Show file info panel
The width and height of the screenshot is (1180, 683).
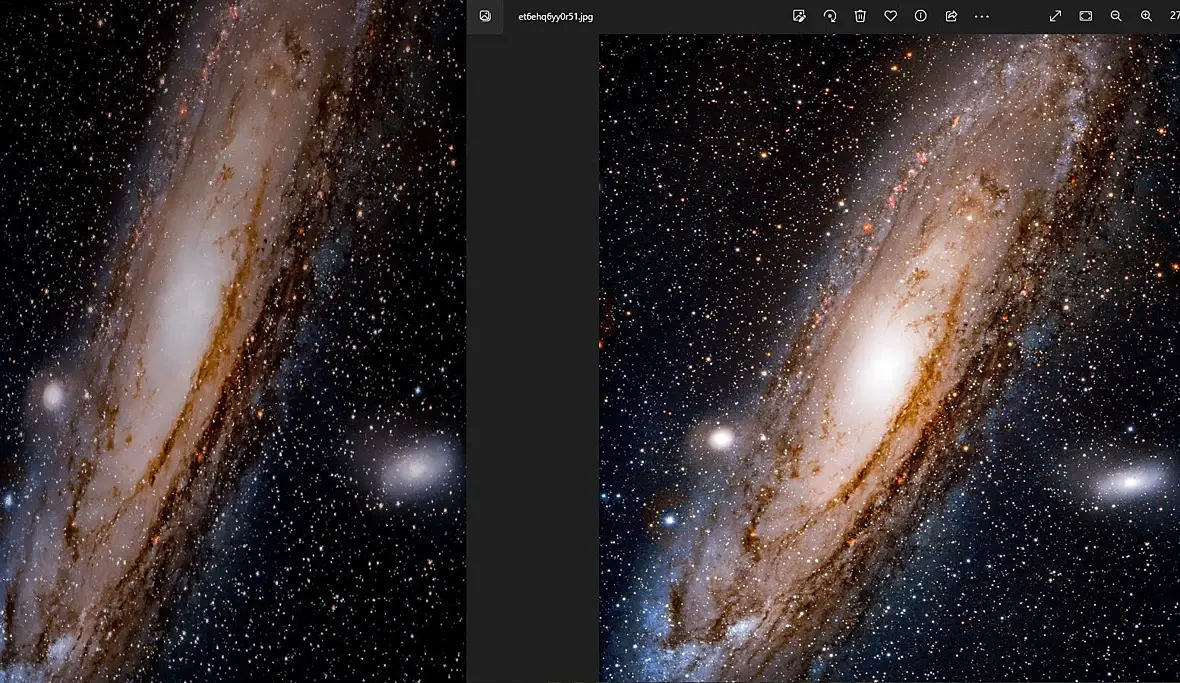920,16
